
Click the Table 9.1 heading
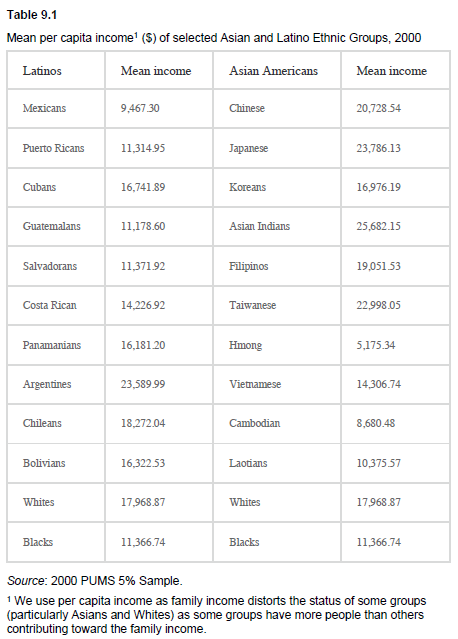point(32,15)
